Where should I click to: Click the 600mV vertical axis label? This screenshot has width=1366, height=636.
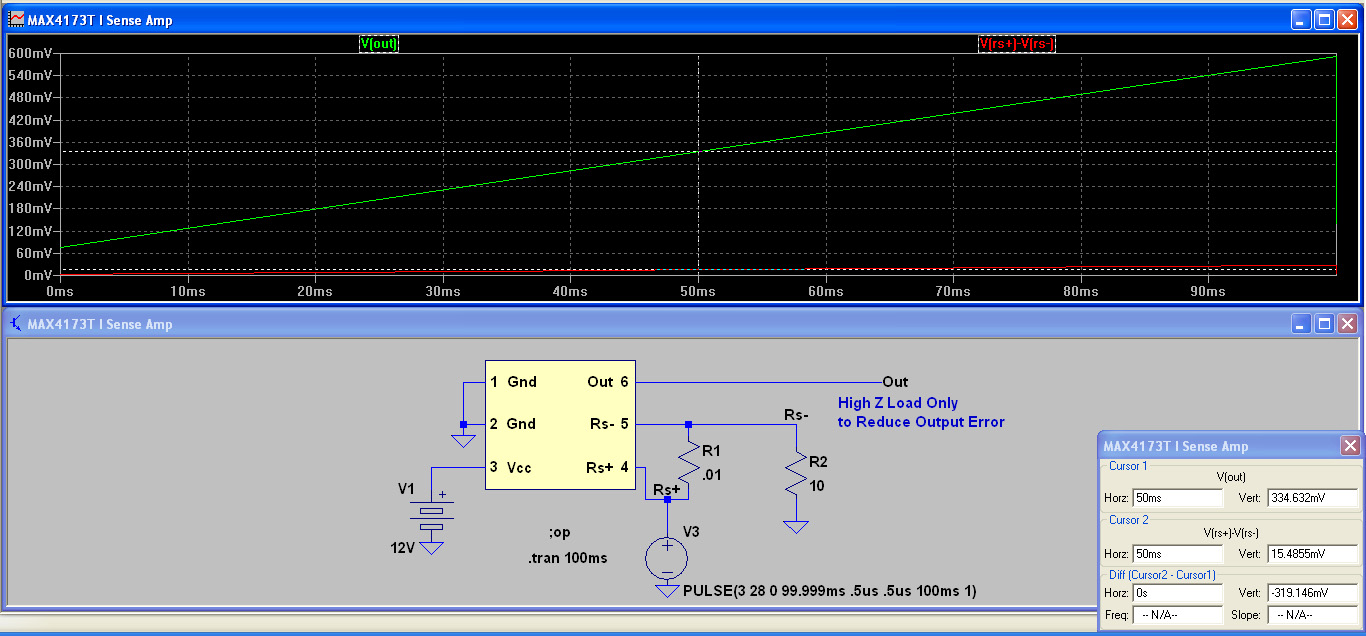(x=31, y=54)
